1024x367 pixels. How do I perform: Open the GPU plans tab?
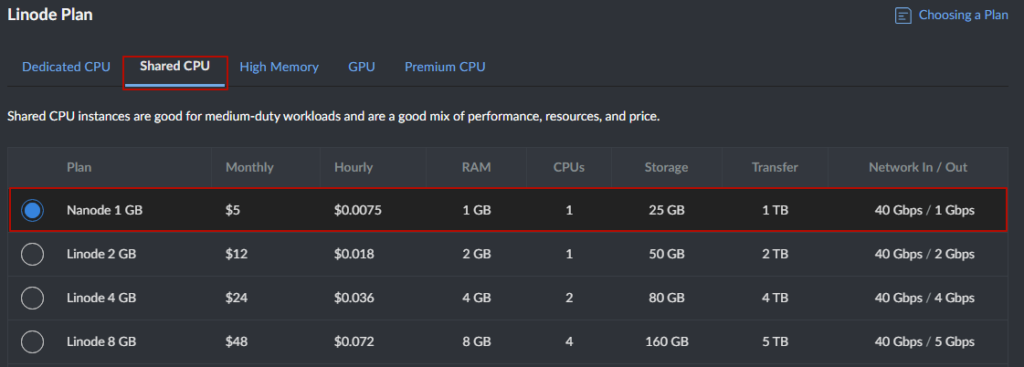[x=361, y=67]
